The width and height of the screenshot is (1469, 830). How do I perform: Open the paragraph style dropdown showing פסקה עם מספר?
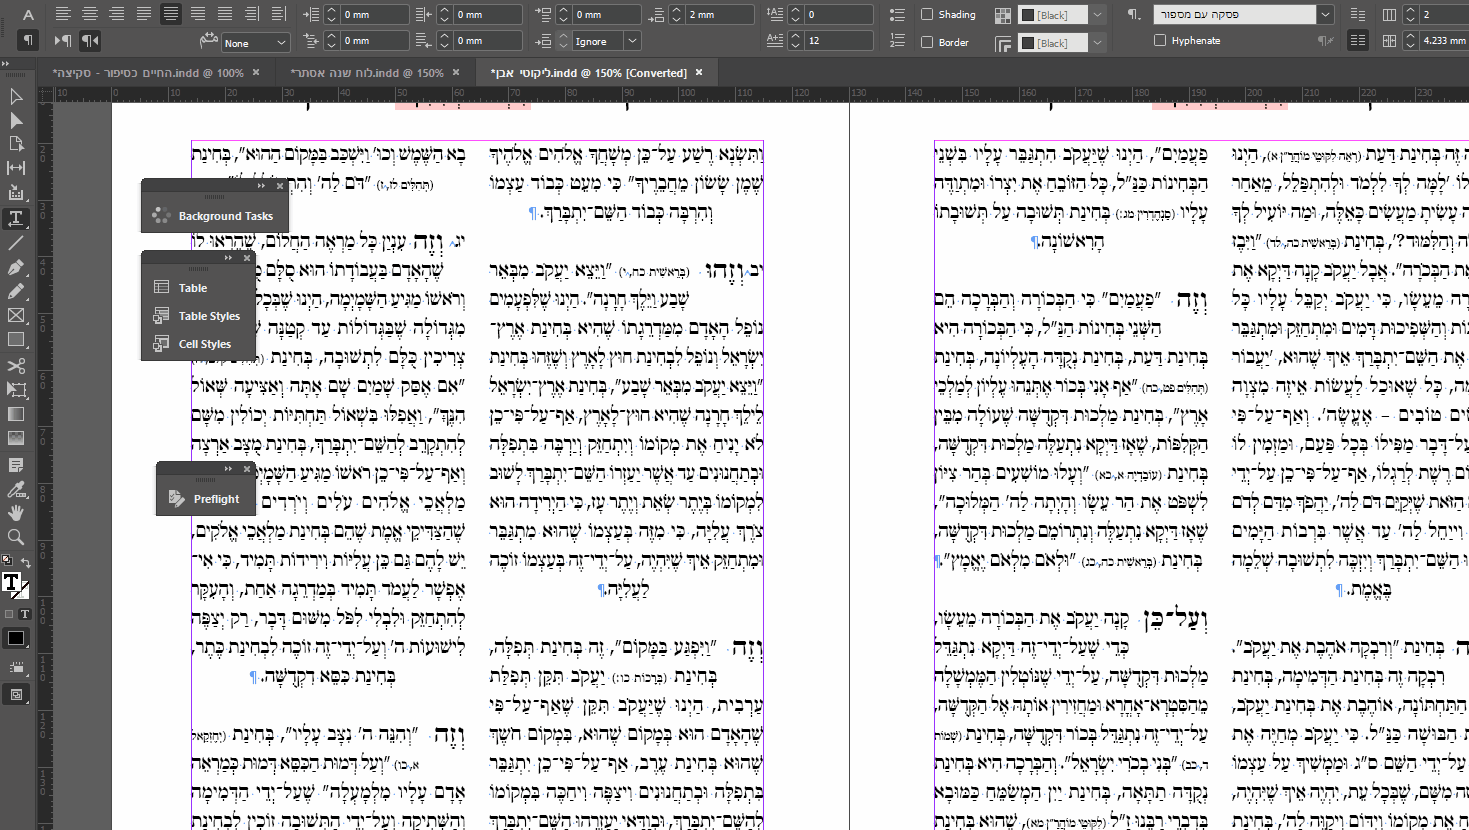coord(1325,14)
